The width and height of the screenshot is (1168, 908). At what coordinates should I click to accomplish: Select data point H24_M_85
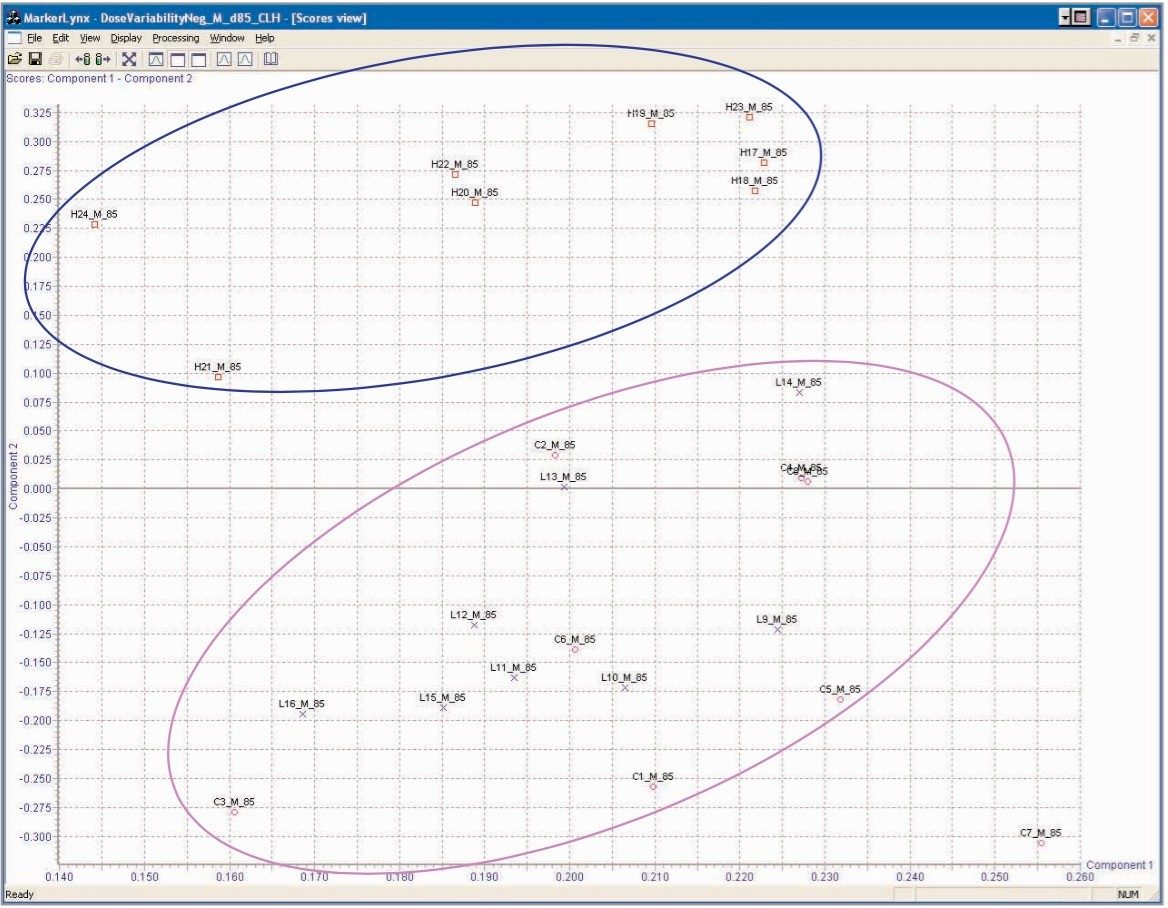95,224
